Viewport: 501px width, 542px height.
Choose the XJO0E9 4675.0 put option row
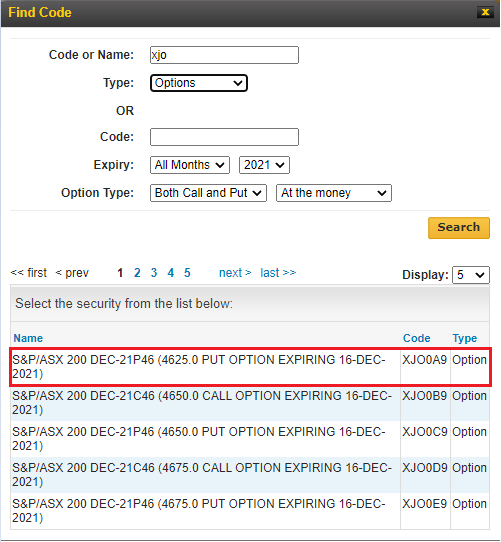(250, 511)
